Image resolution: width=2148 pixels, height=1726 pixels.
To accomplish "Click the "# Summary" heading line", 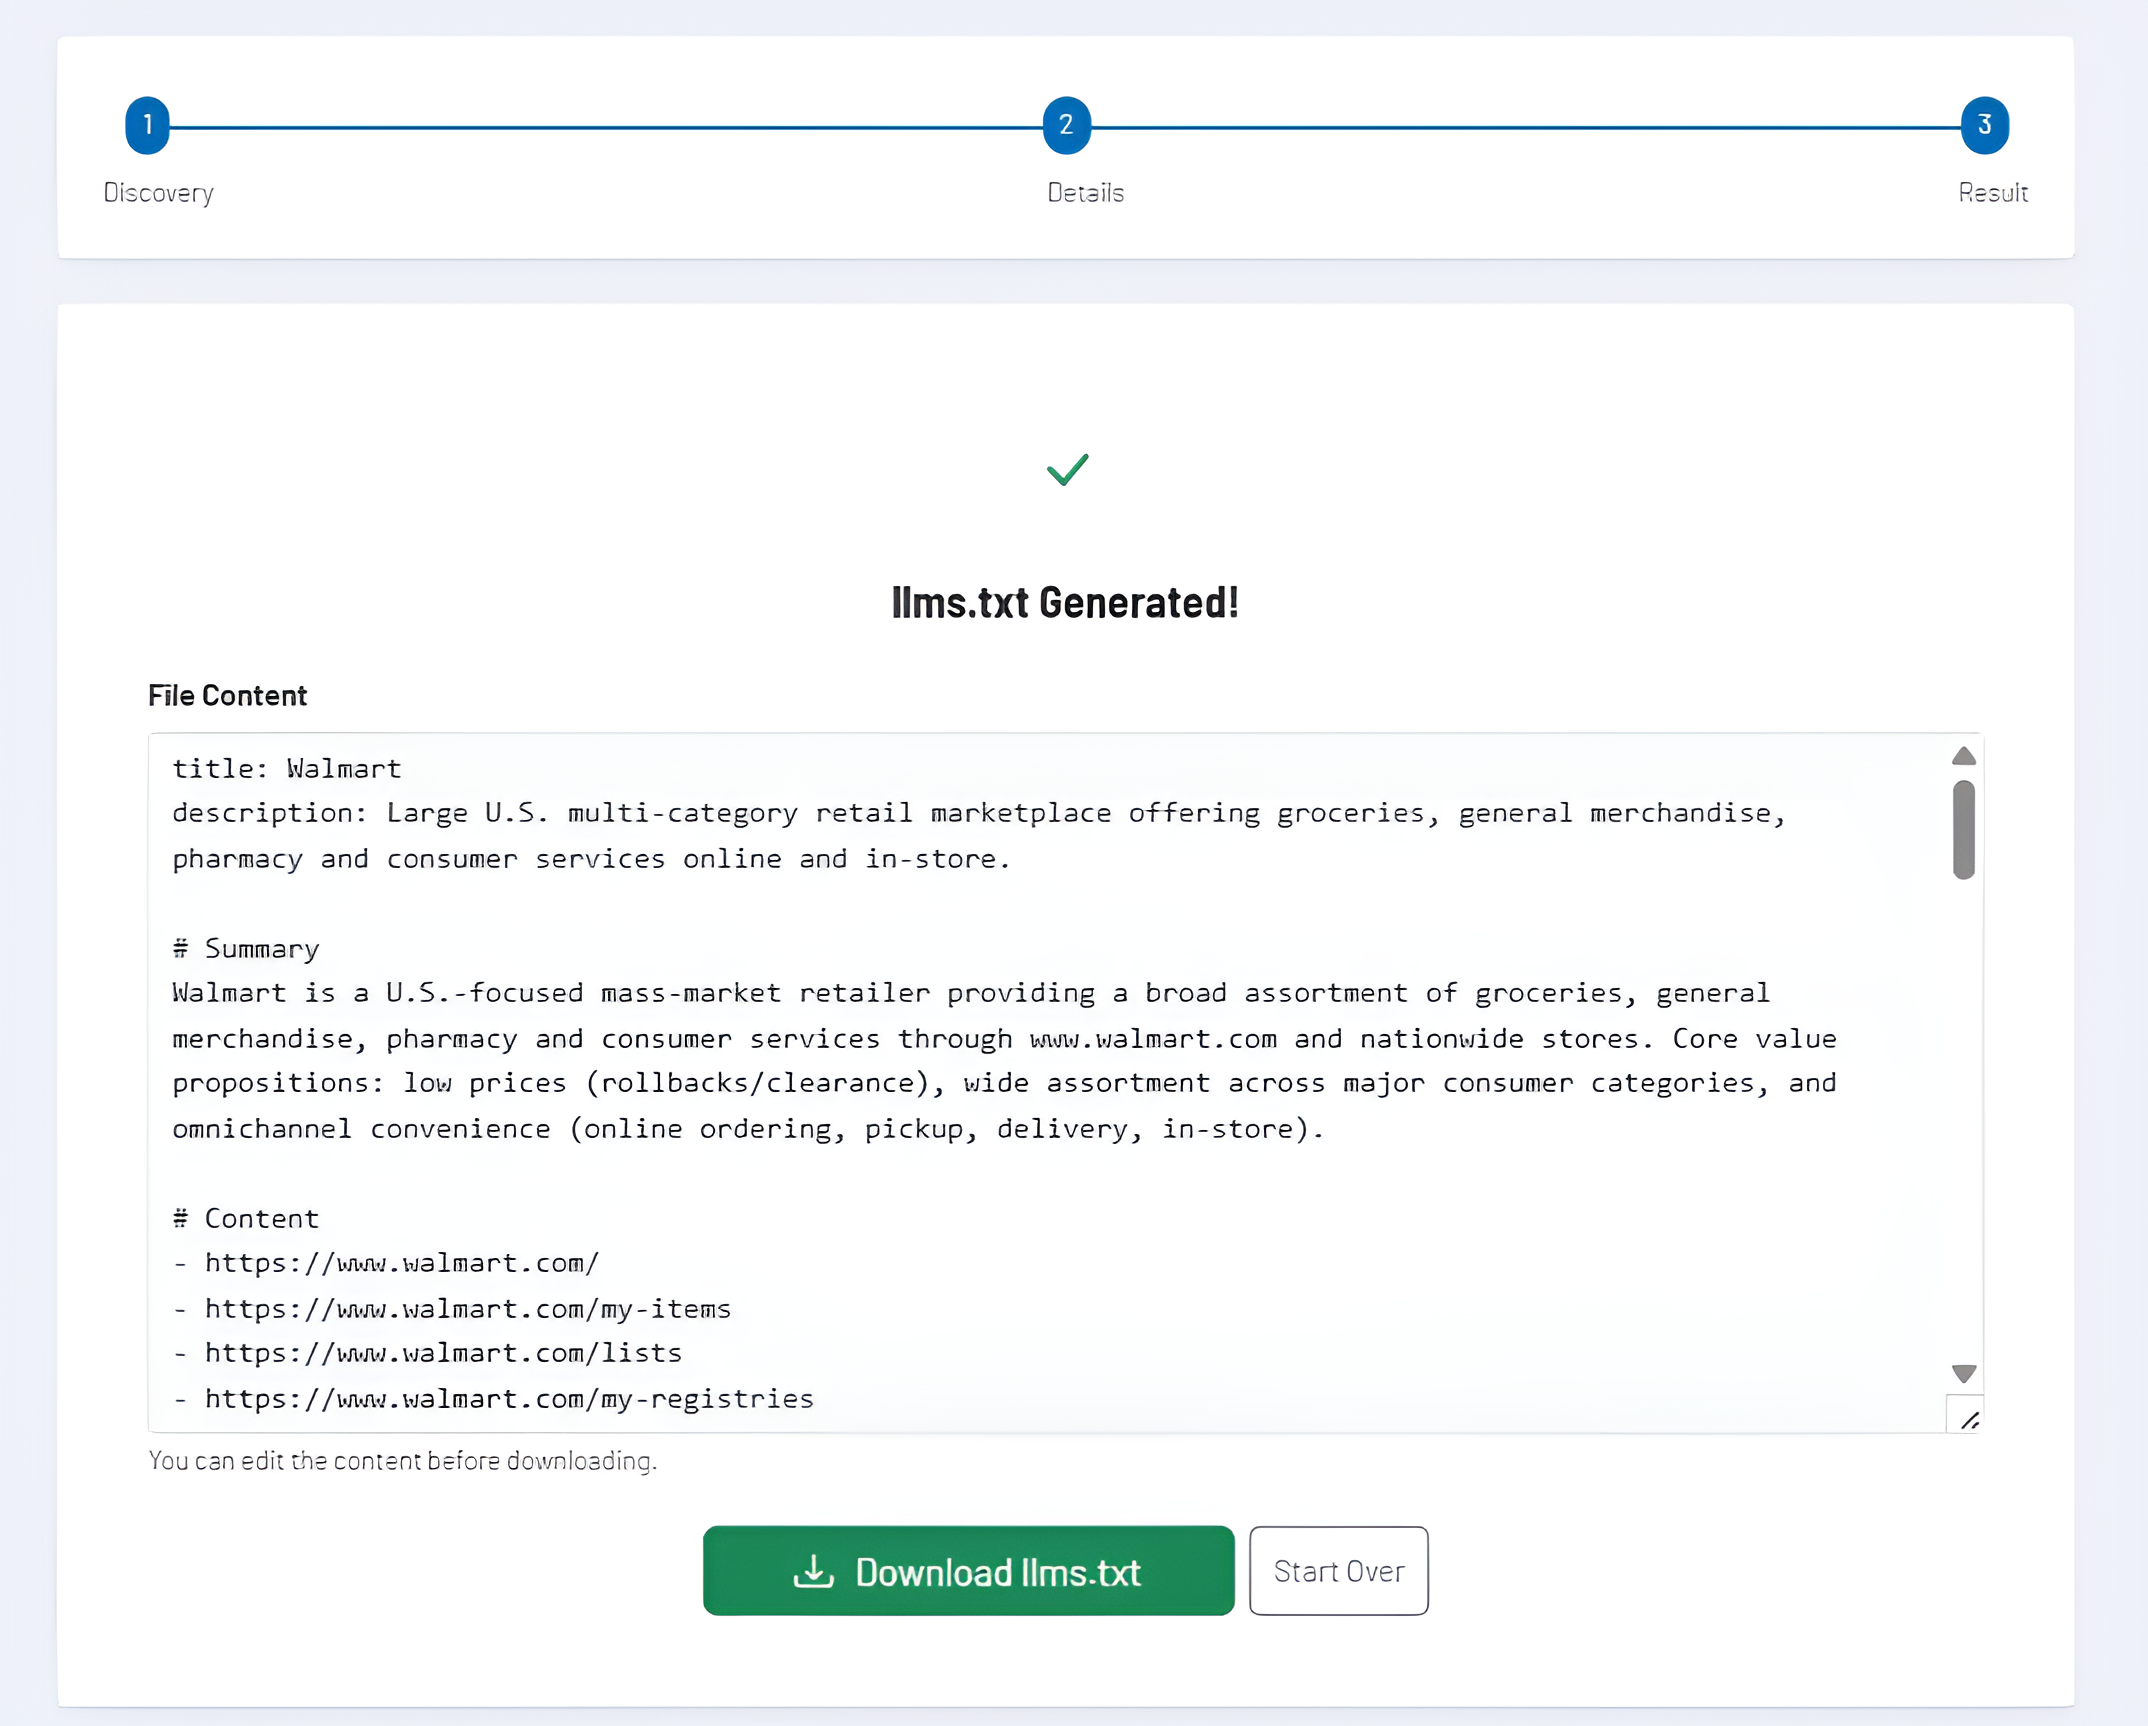I will [x=246, y=948].
